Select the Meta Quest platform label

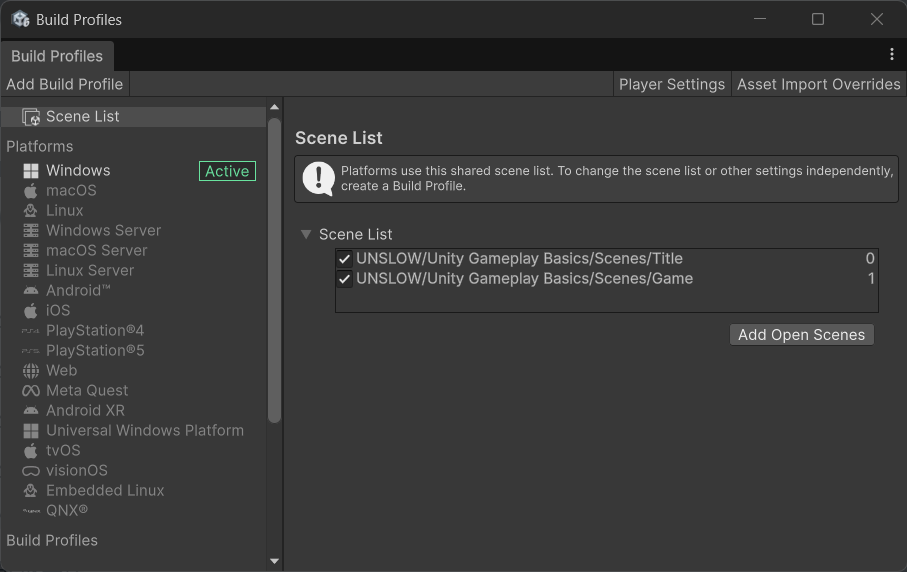coord(87,390)
